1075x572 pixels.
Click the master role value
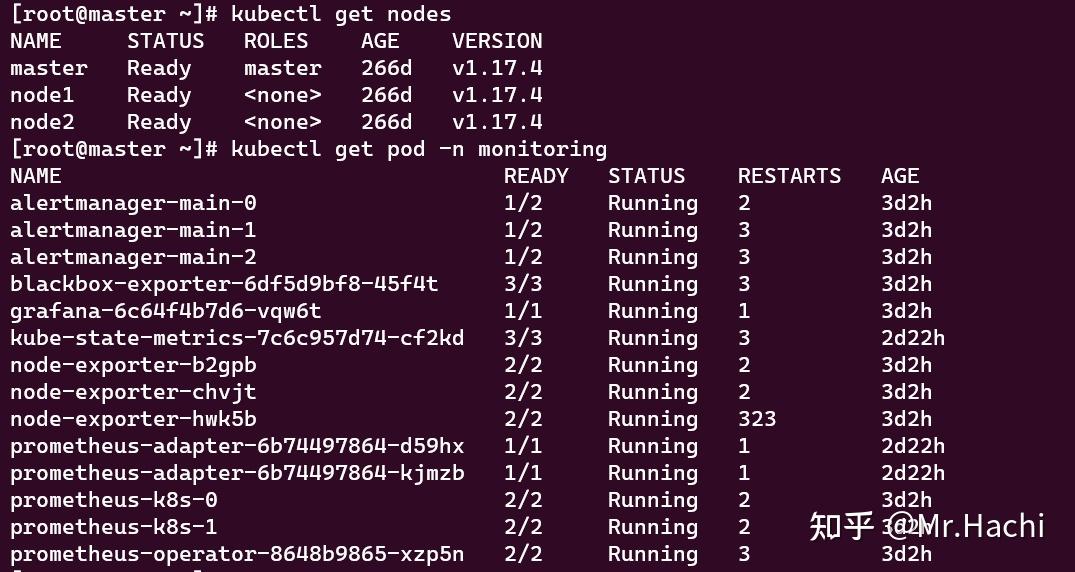[x=282, y=68]
